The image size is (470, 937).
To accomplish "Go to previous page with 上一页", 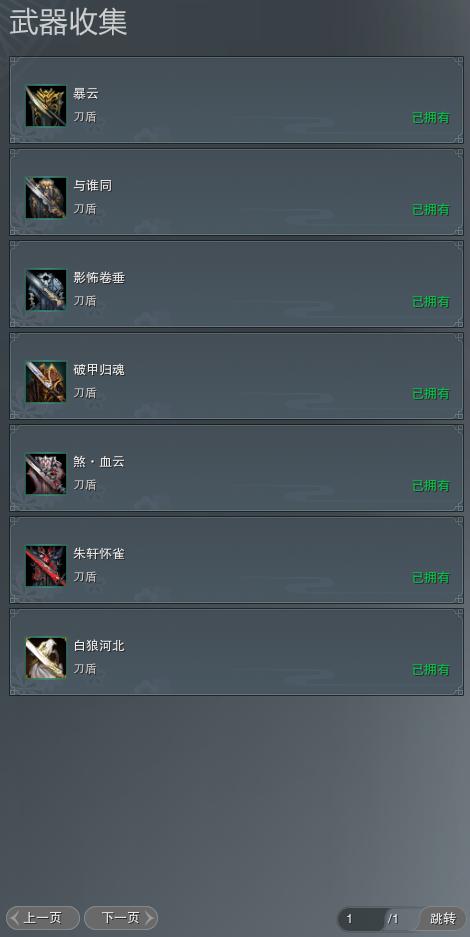I will tap(43, 918).
